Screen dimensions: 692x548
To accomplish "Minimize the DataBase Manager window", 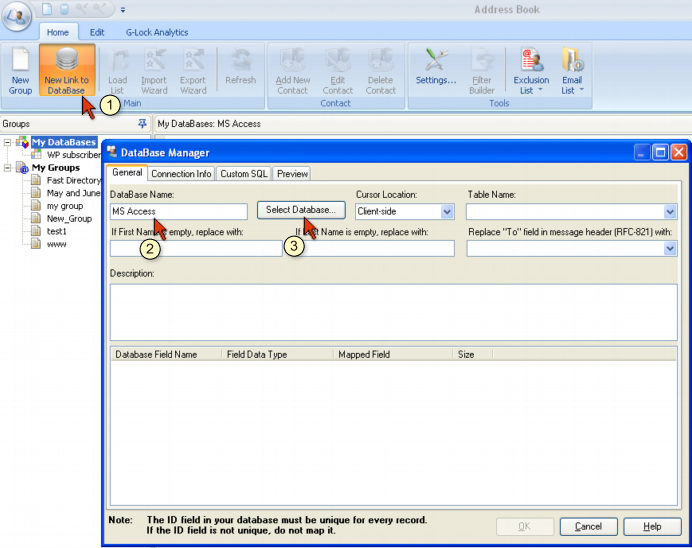I will tap(642, 153).
